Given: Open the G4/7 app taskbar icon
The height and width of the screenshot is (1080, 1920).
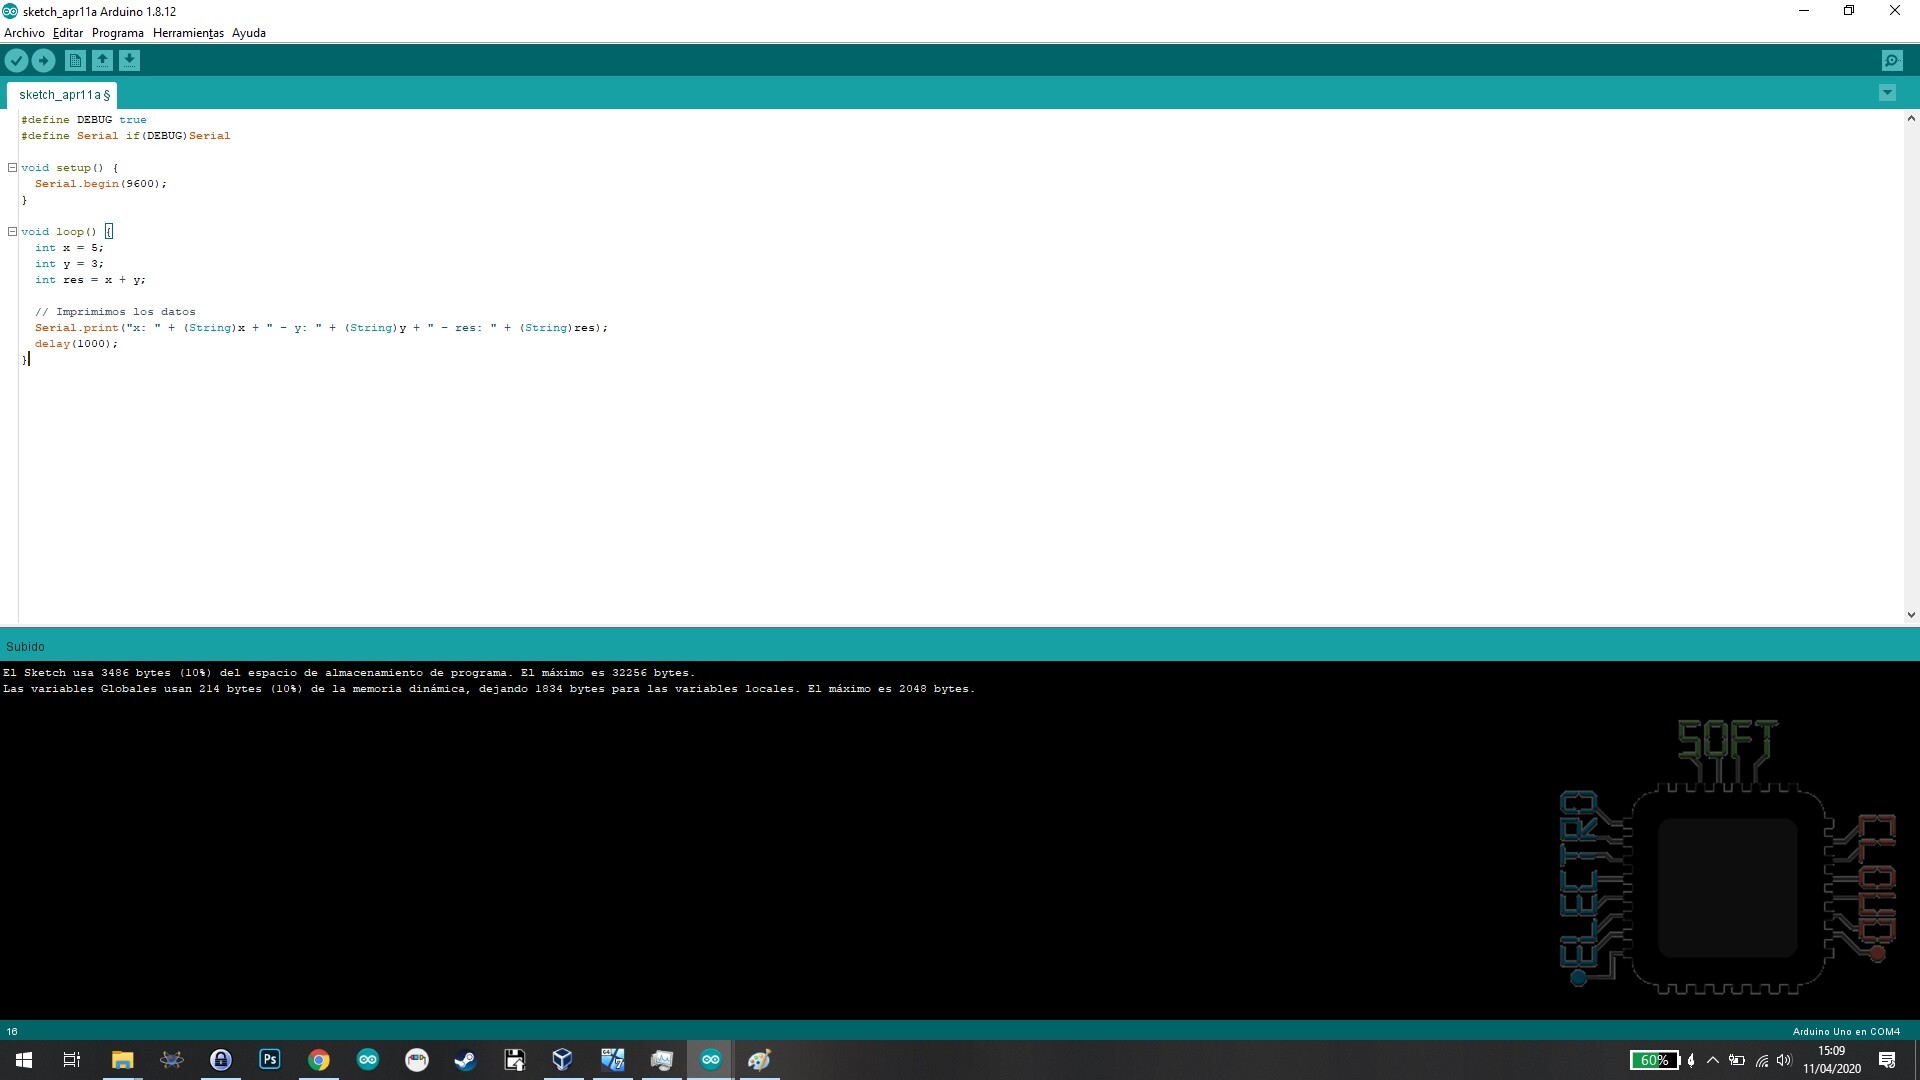Looking at the screenshot, I should coord(612,1060).
